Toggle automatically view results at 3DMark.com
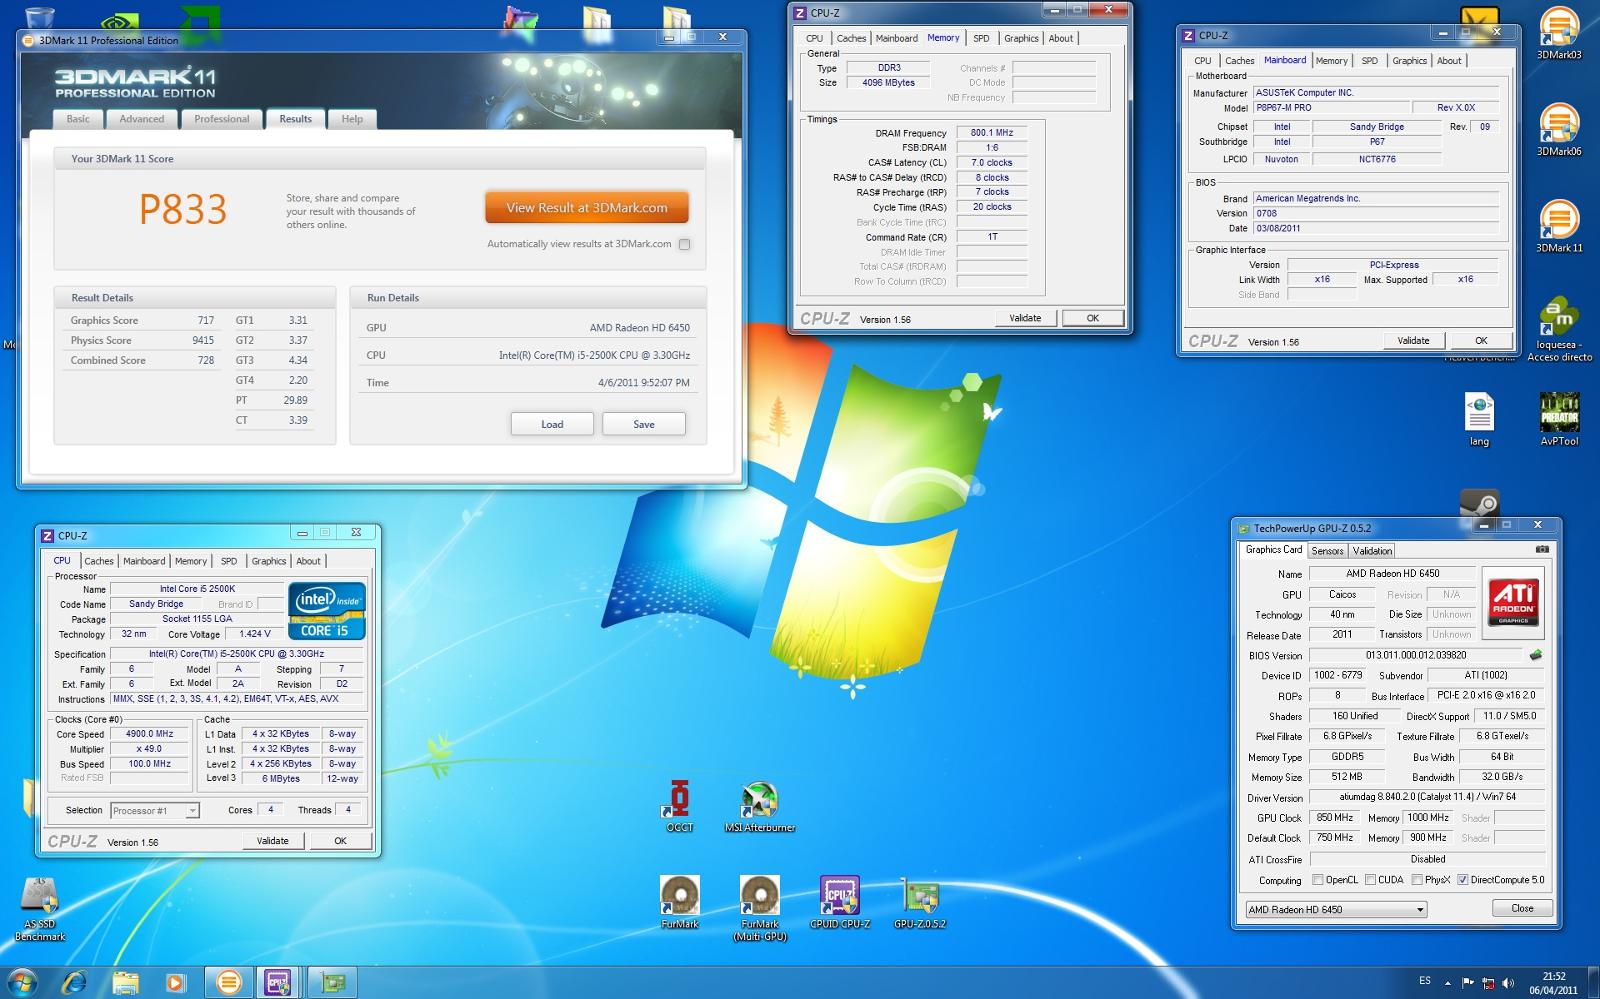1600x999 pixels. [684, 244]
